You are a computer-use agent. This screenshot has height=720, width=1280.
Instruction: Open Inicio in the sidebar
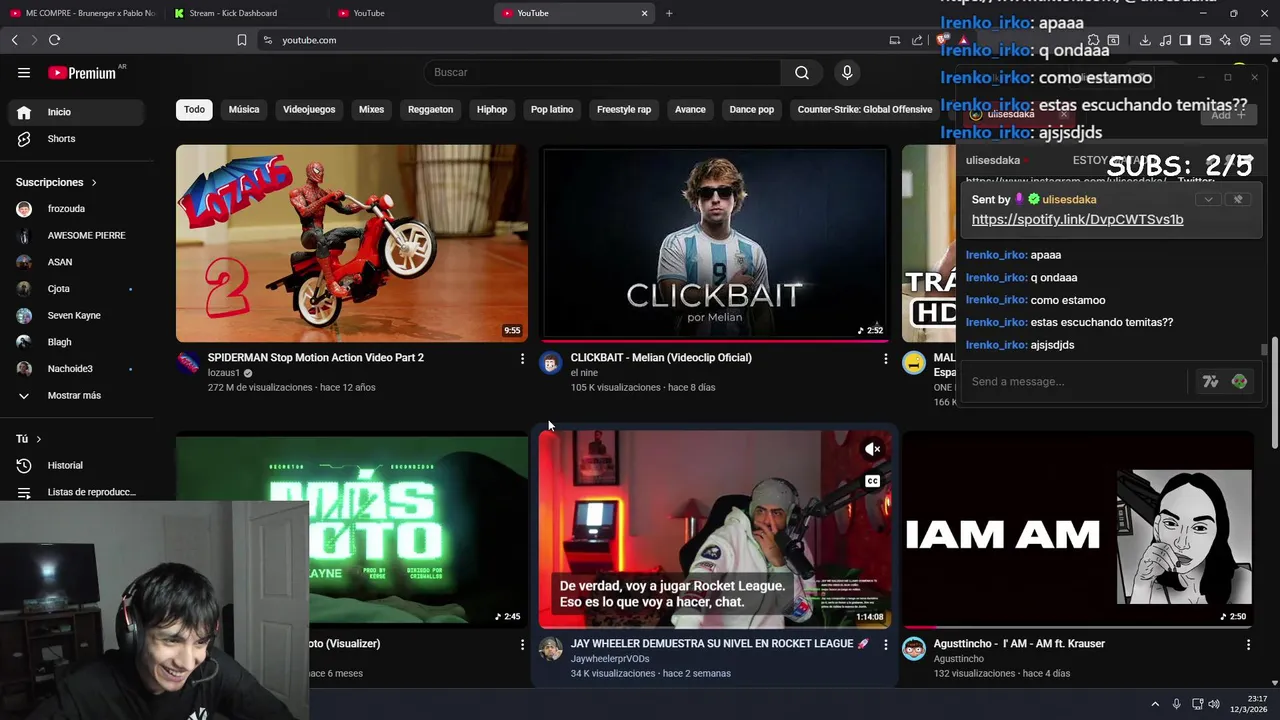tap(78, 112)
